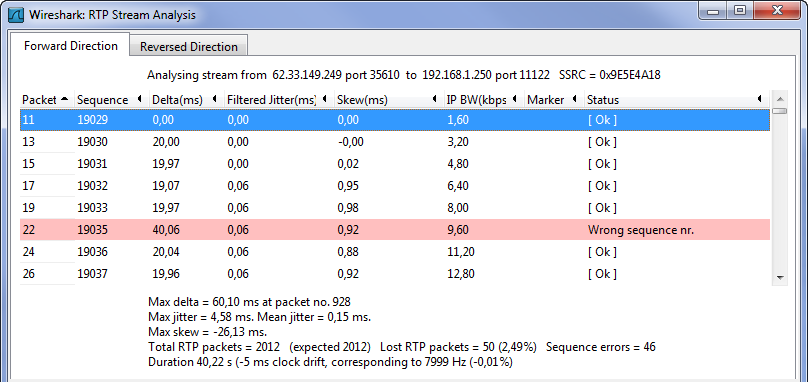Switch to the Reversed Direction tab

click(x=189, y=46)
